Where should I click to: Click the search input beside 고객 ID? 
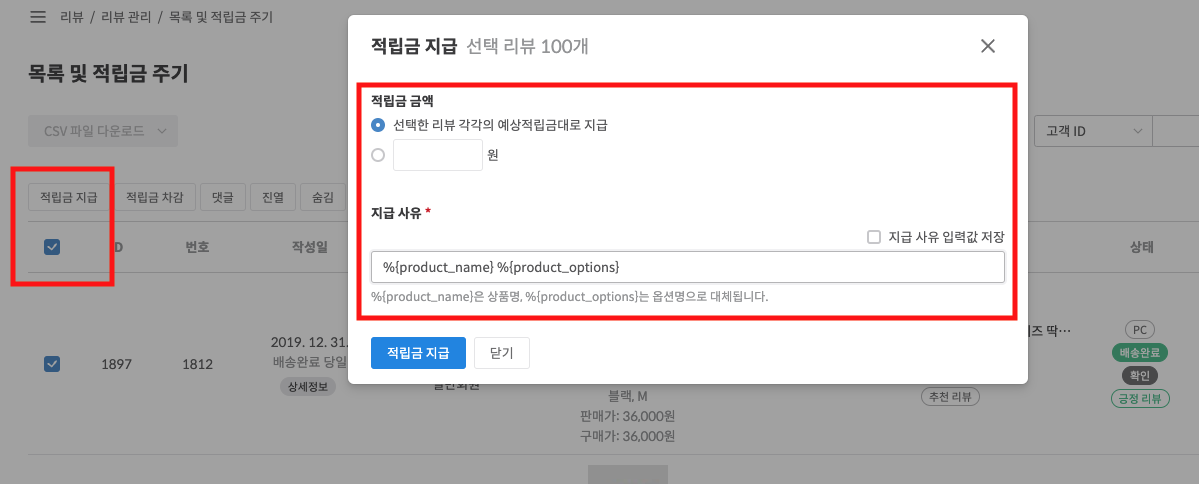click(1176, 131)
